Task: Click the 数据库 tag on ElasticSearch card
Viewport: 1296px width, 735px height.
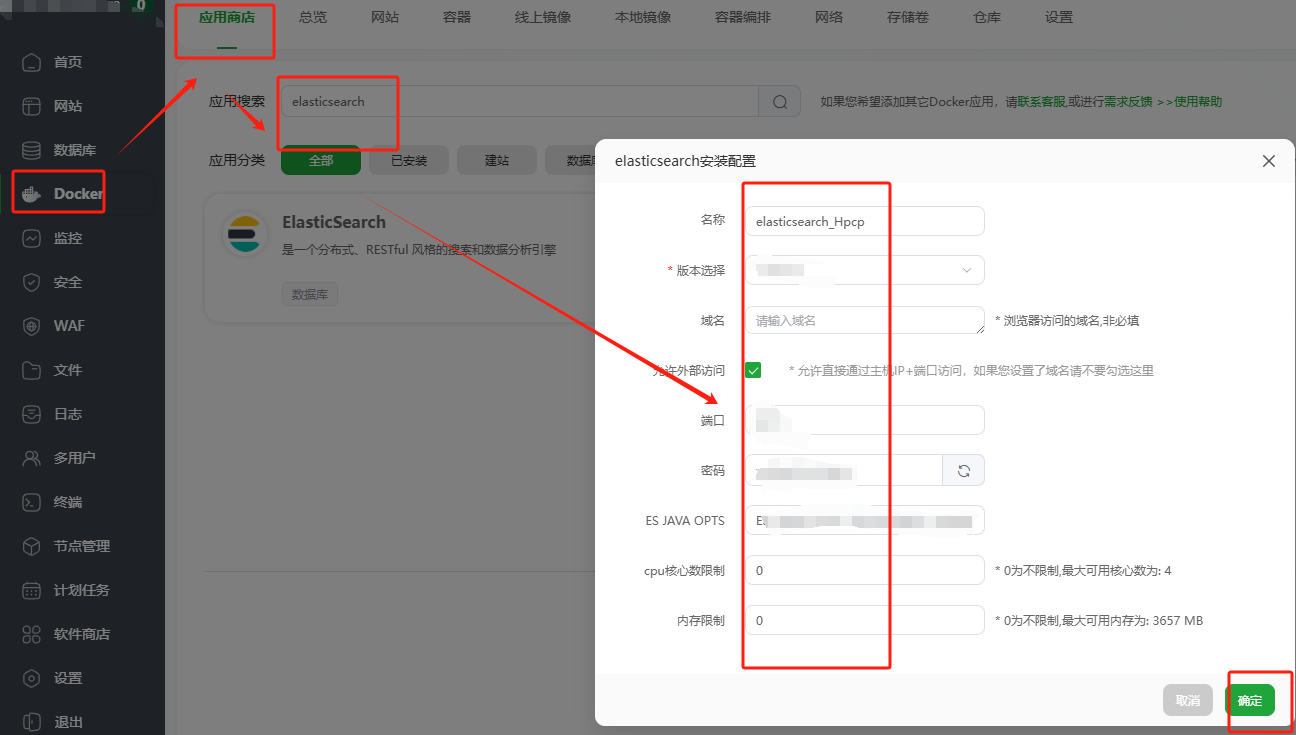Action: coord(311,294)
